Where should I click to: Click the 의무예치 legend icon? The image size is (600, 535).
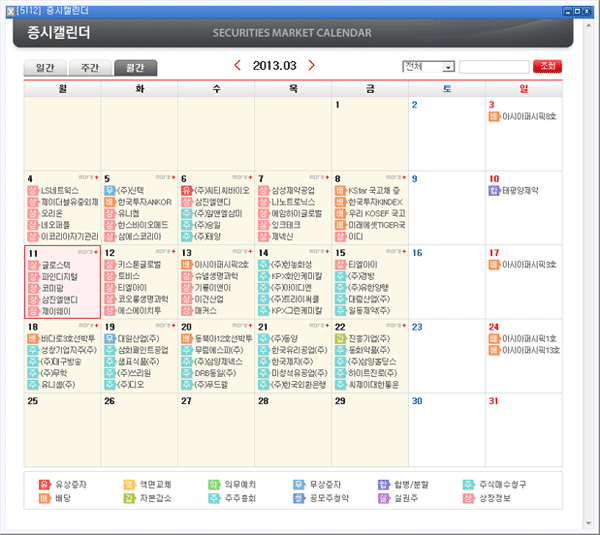[x=213, y=484]
